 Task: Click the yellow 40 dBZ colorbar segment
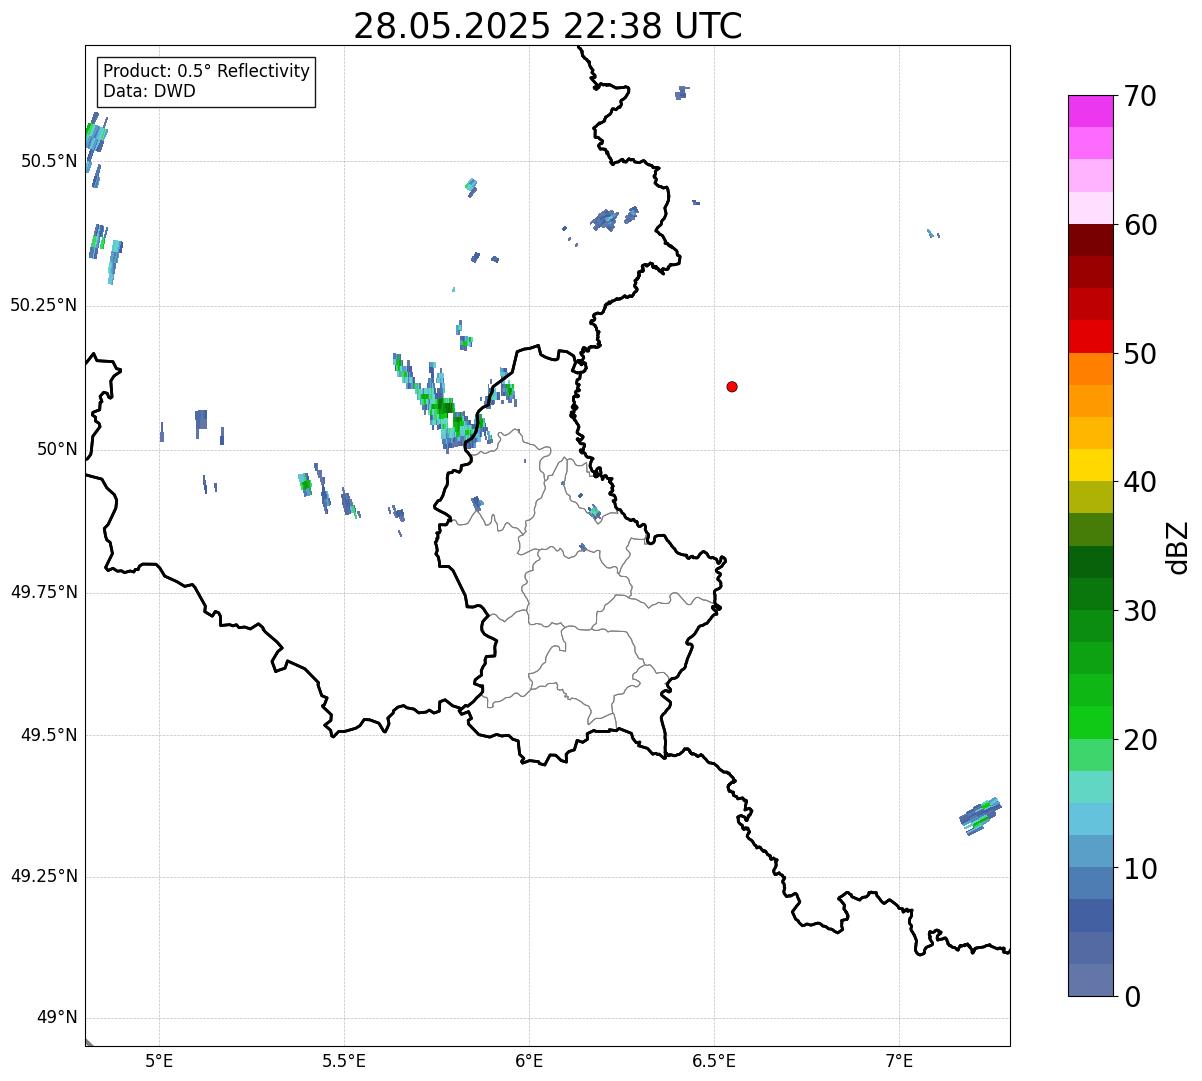[x=1091, y=465]
